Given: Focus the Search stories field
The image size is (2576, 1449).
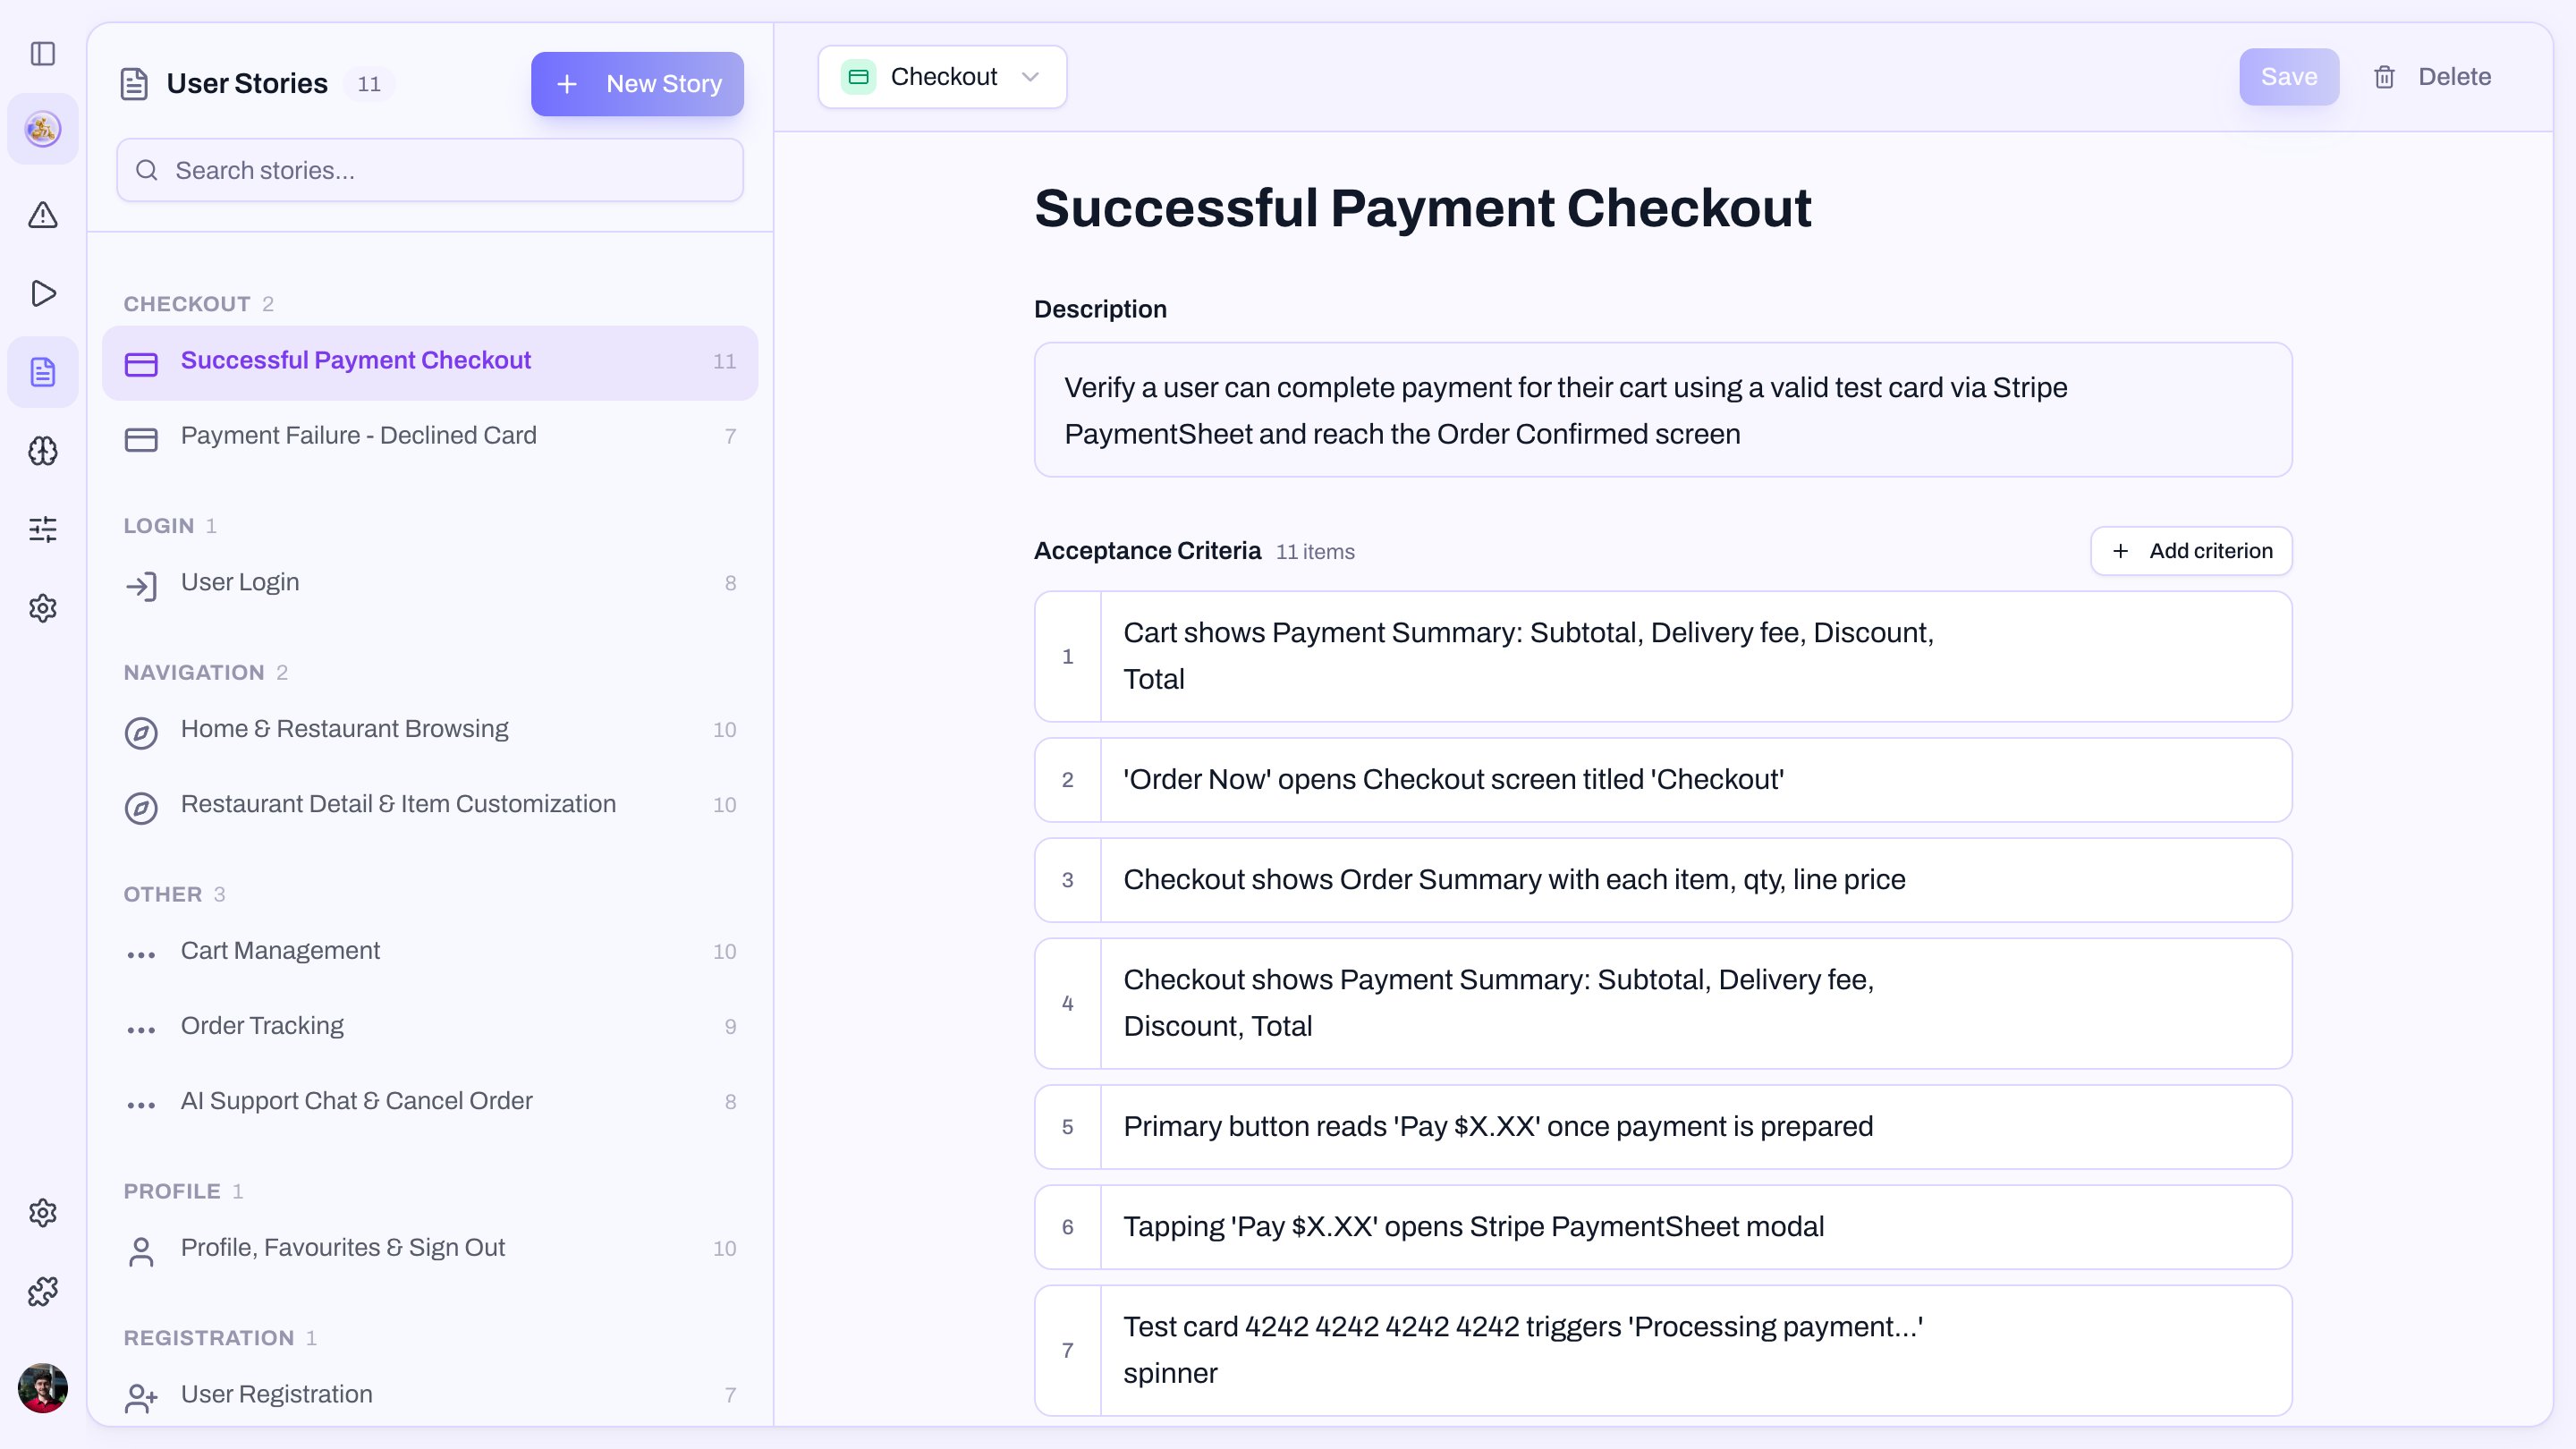Looking at the screenshot, I should click(430, 170).
